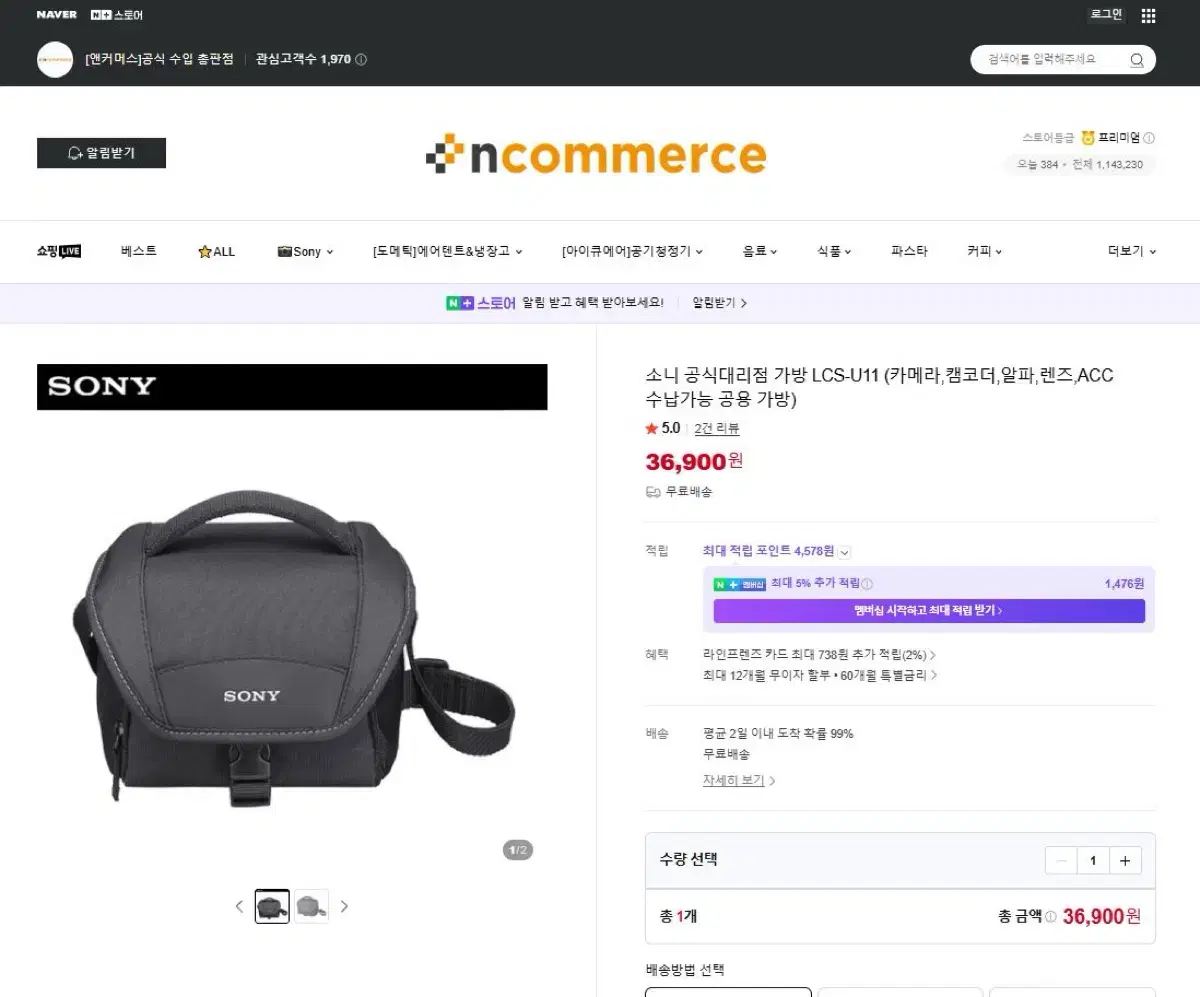Show the next product image arrow

[344, 906]
